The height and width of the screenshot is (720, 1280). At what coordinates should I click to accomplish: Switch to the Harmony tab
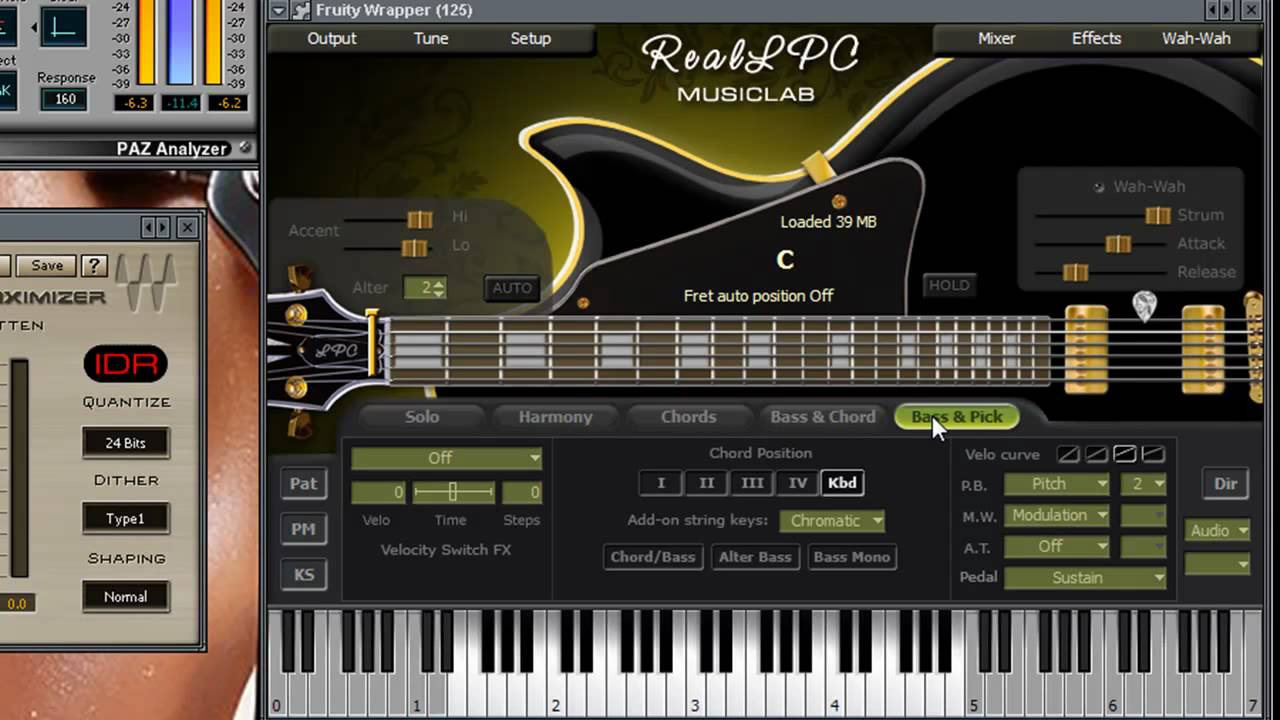pyautogui.click(x=555, y=417)
